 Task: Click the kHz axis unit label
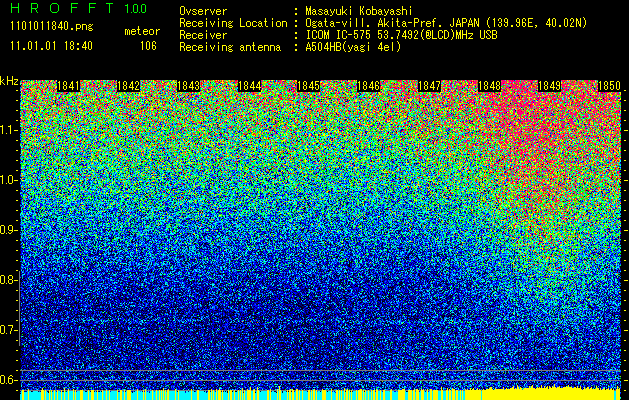point(9,81)
